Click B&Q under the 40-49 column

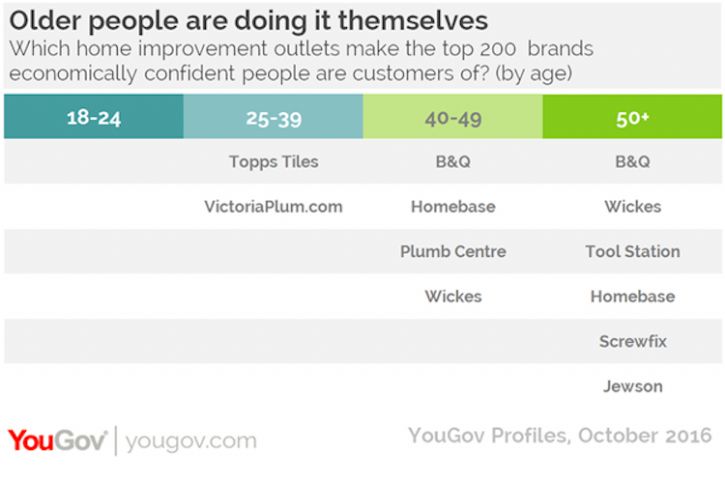[453, 161]
